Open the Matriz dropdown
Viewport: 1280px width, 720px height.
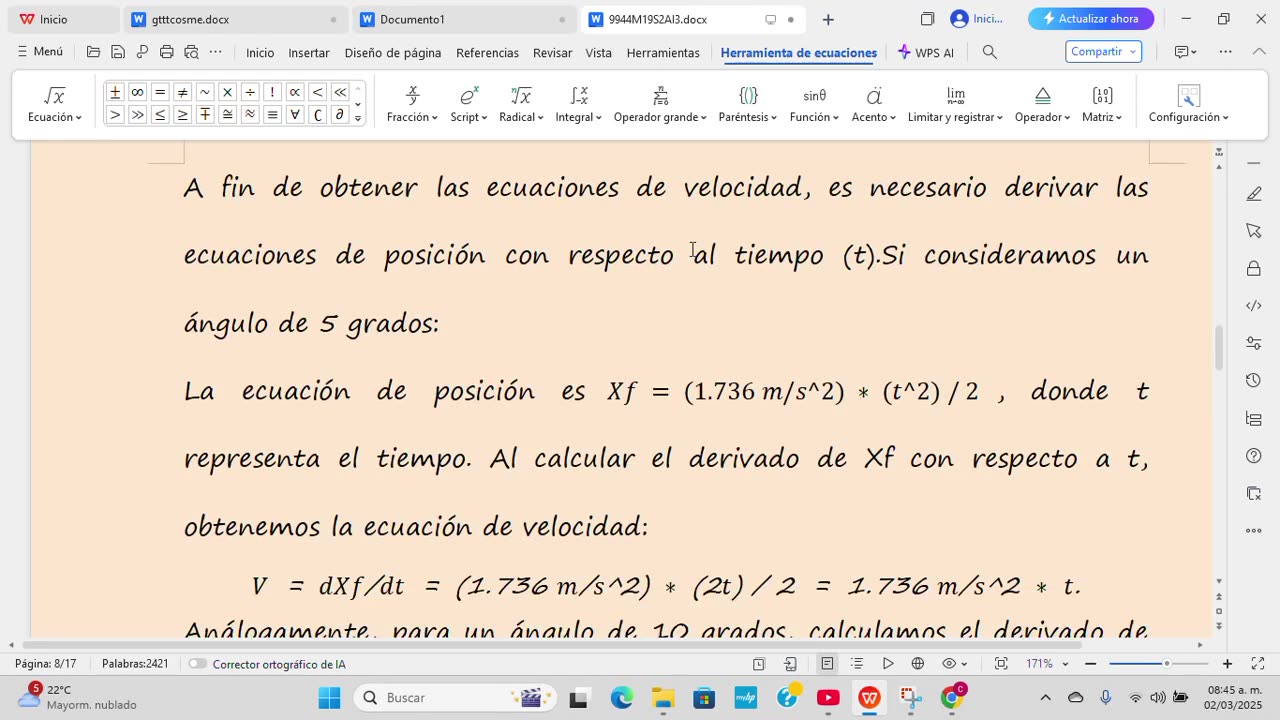(x=1102, y=104)
